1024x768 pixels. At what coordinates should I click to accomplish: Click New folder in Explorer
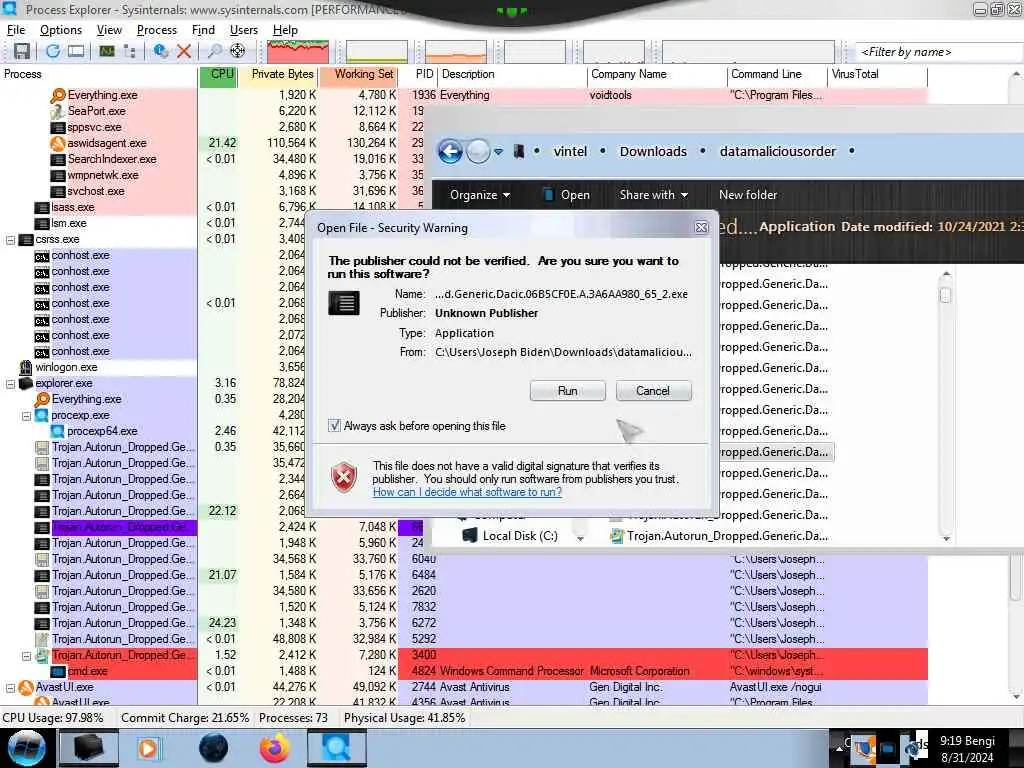tap(748, 195)
